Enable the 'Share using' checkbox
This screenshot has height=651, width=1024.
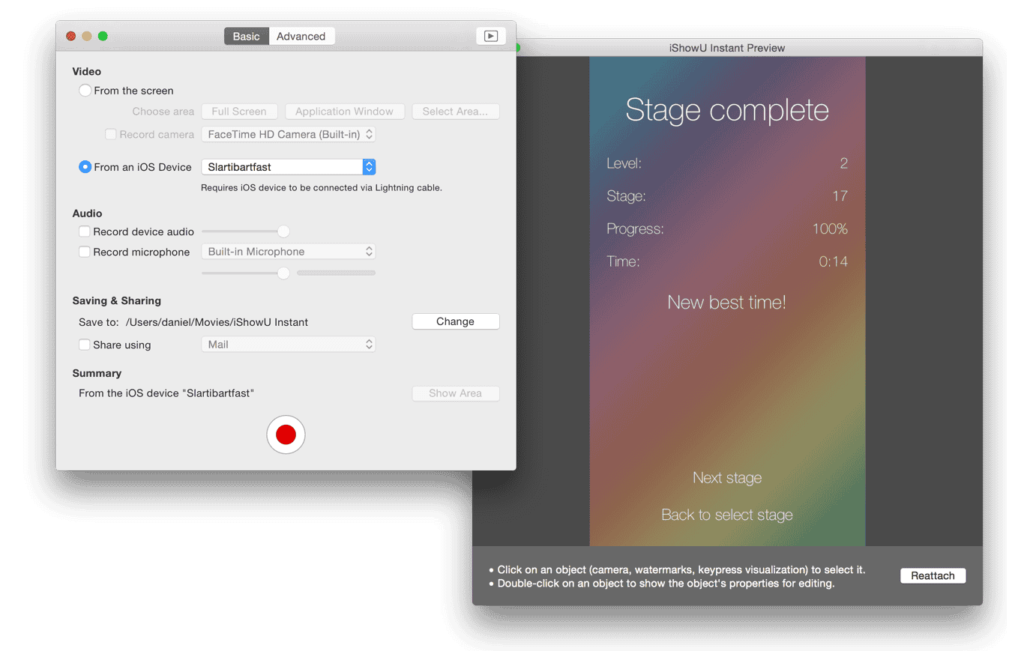(83, 344)
